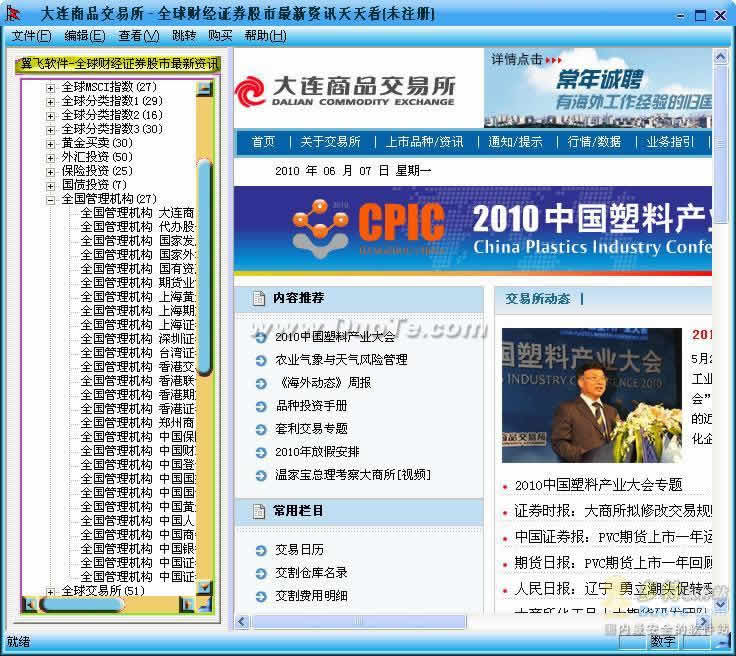Image resolution: width=736 pixels, height=656 pixels.
Task: Expand 外汇投资 (50) tree node
Action: pyautogui.click(x=51, y=158)
